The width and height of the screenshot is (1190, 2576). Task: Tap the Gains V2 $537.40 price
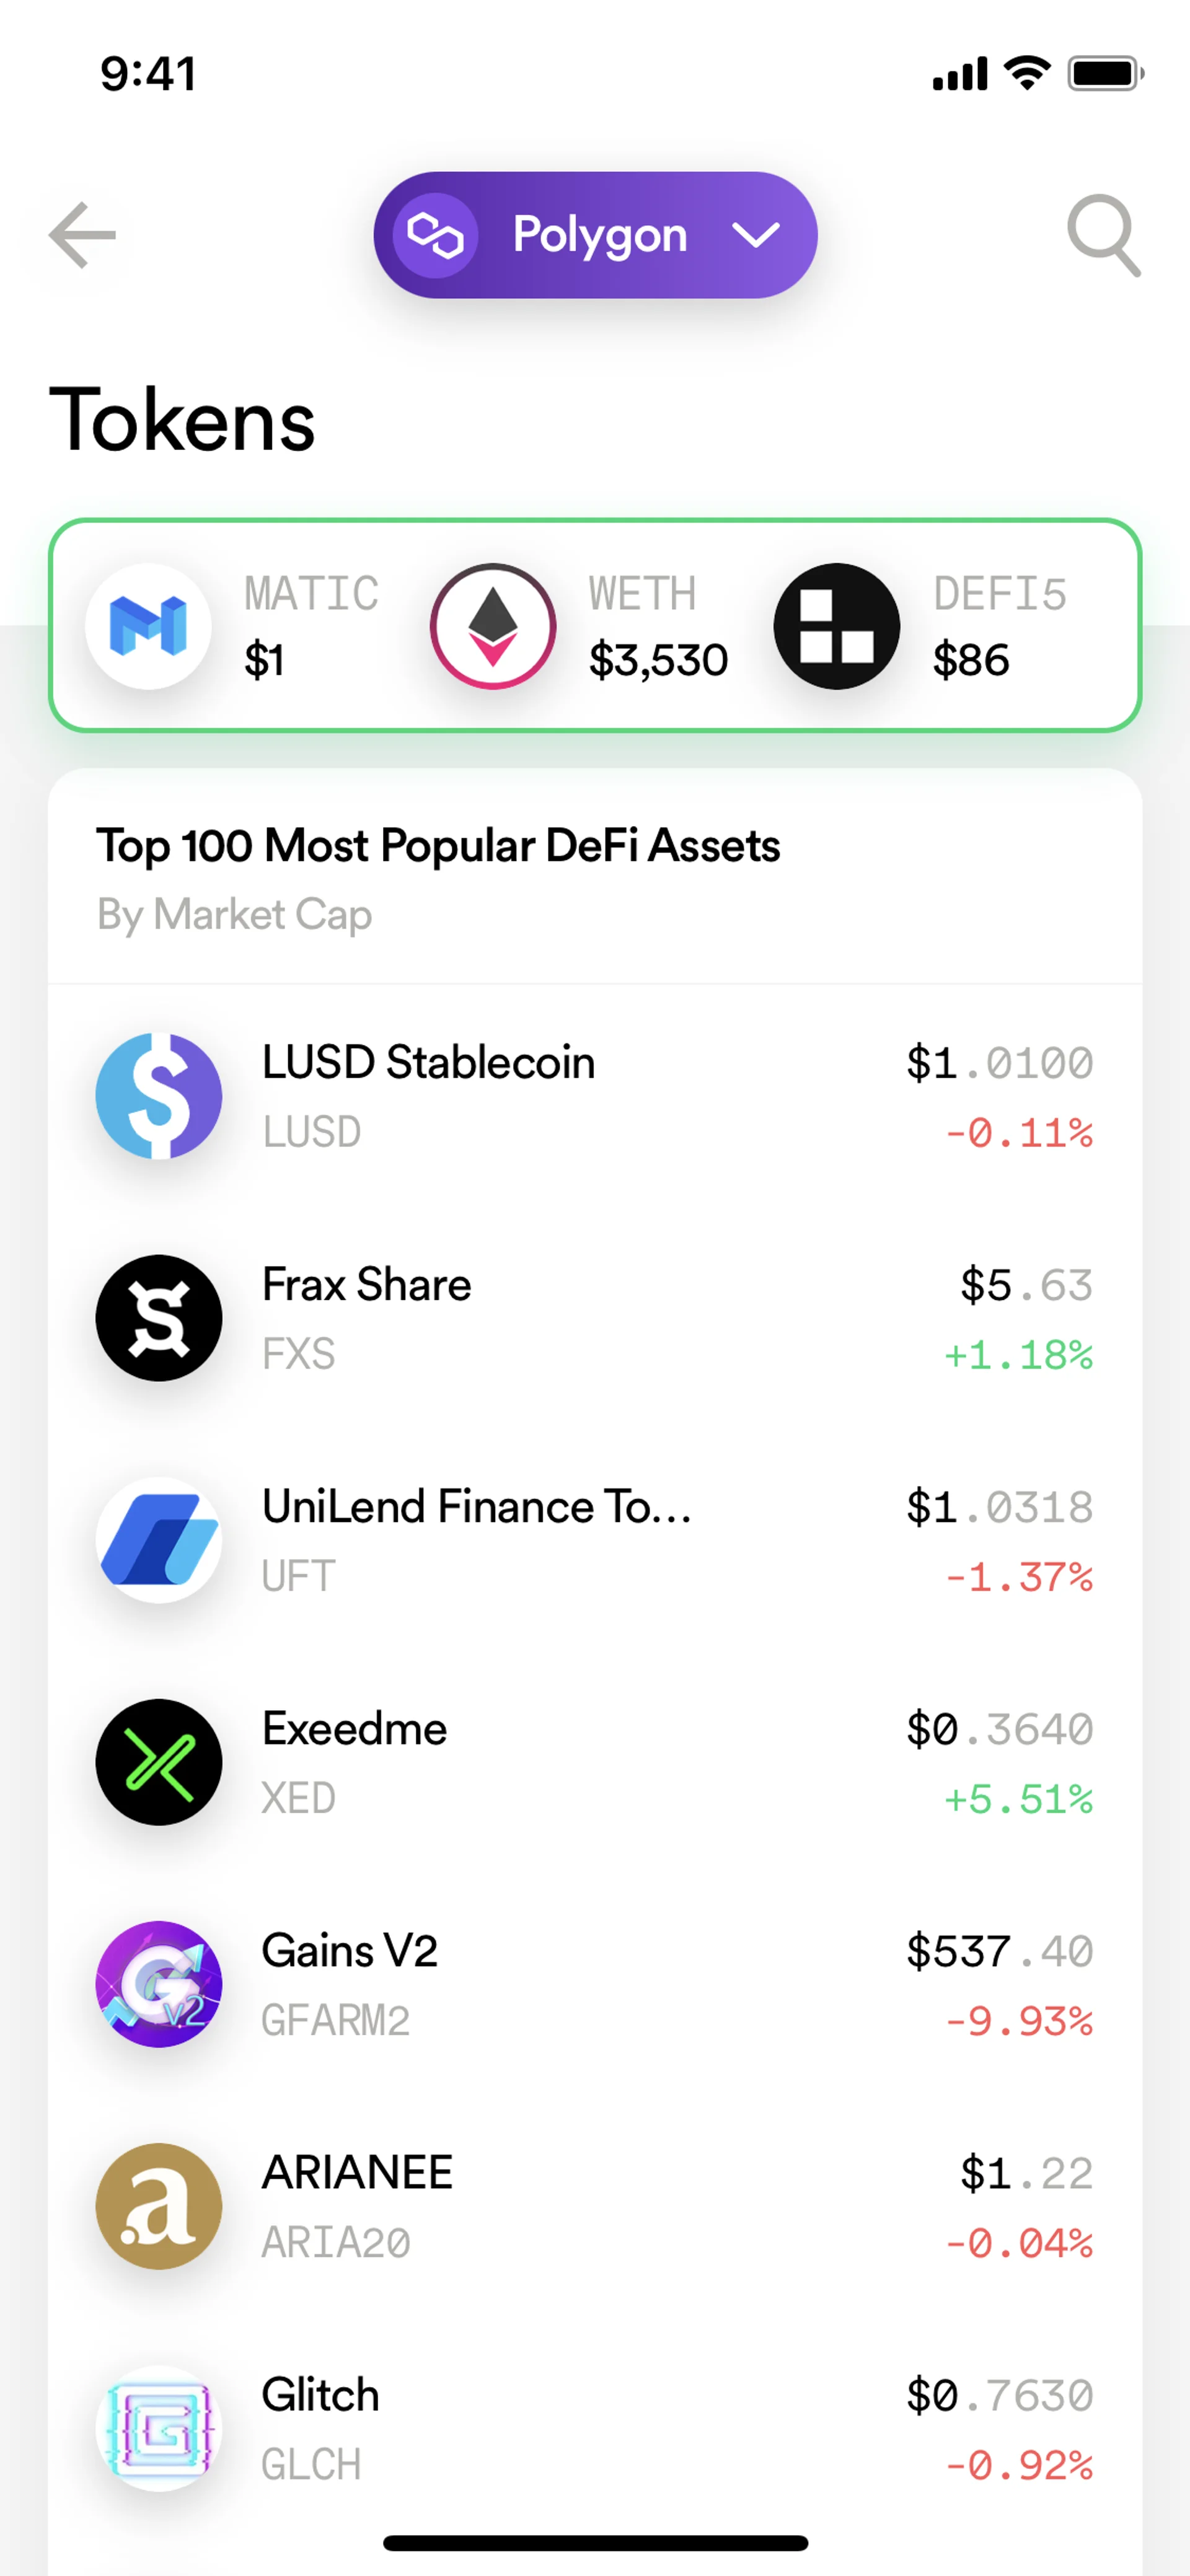999,1951
